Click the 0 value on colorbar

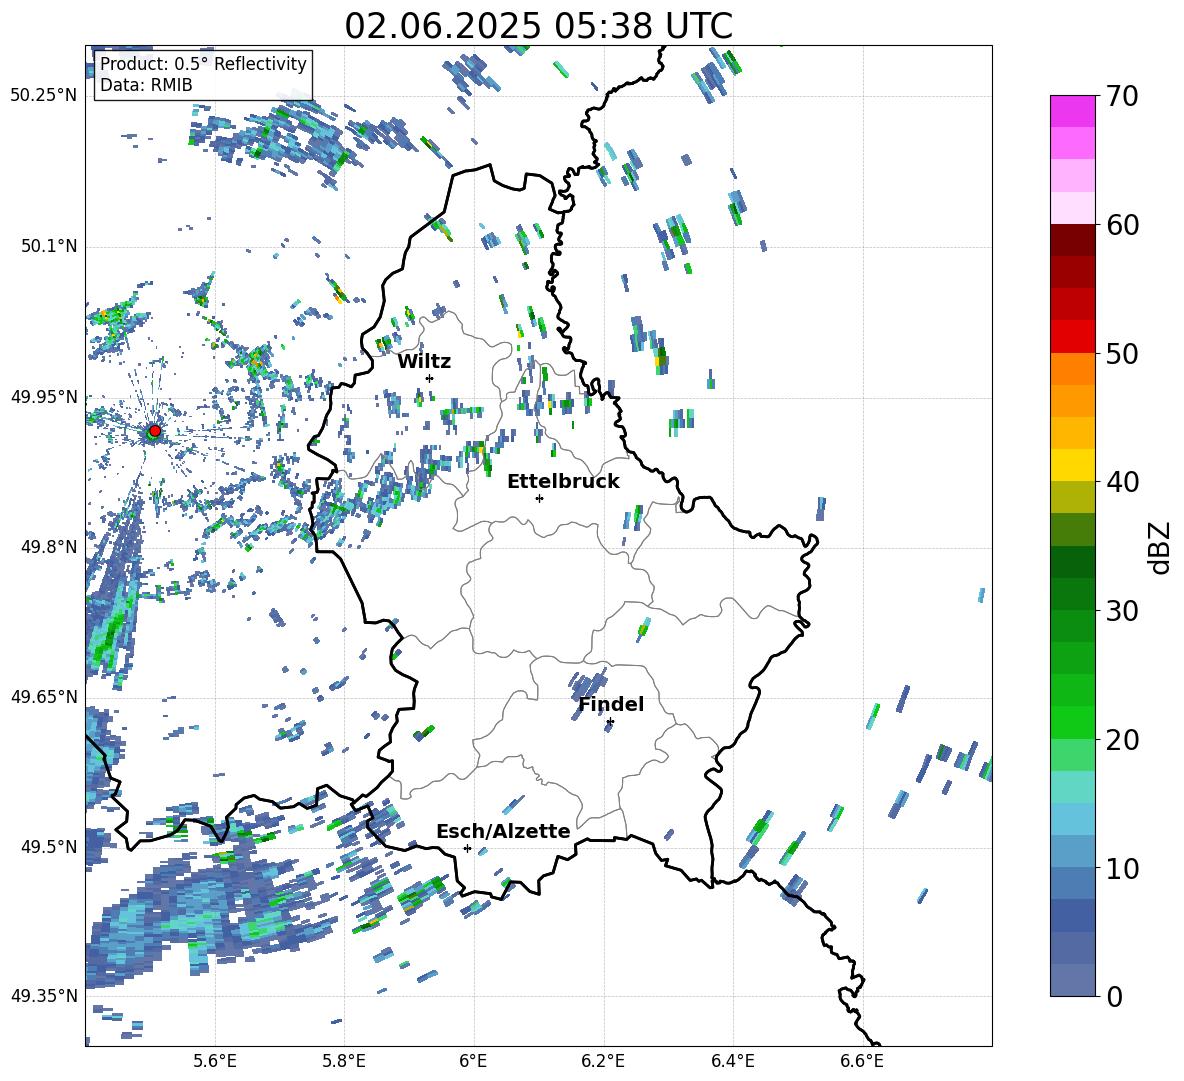pyautogui.click(x=1114, y=996)
